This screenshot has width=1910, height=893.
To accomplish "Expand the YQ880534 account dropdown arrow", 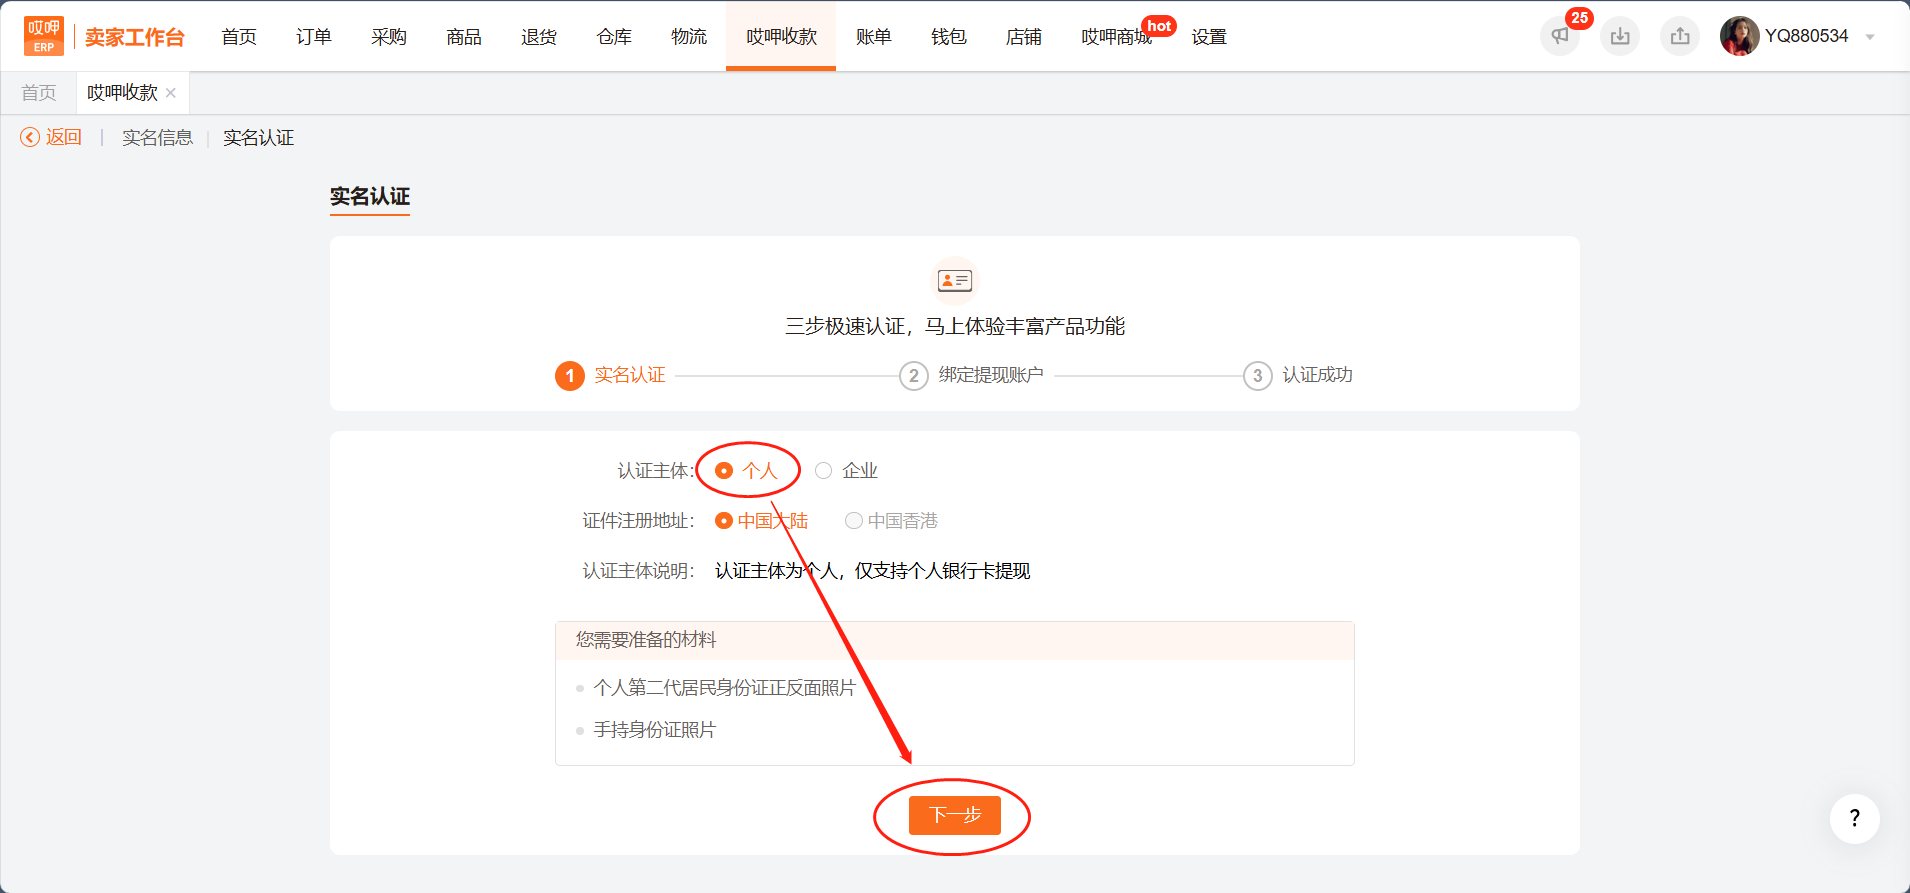I will (x=1870, y=37).
